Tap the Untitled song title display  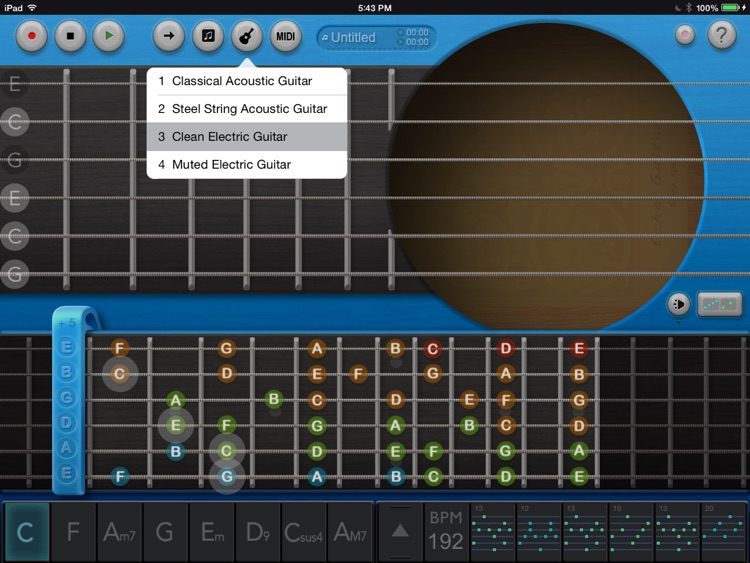(376, 37)
